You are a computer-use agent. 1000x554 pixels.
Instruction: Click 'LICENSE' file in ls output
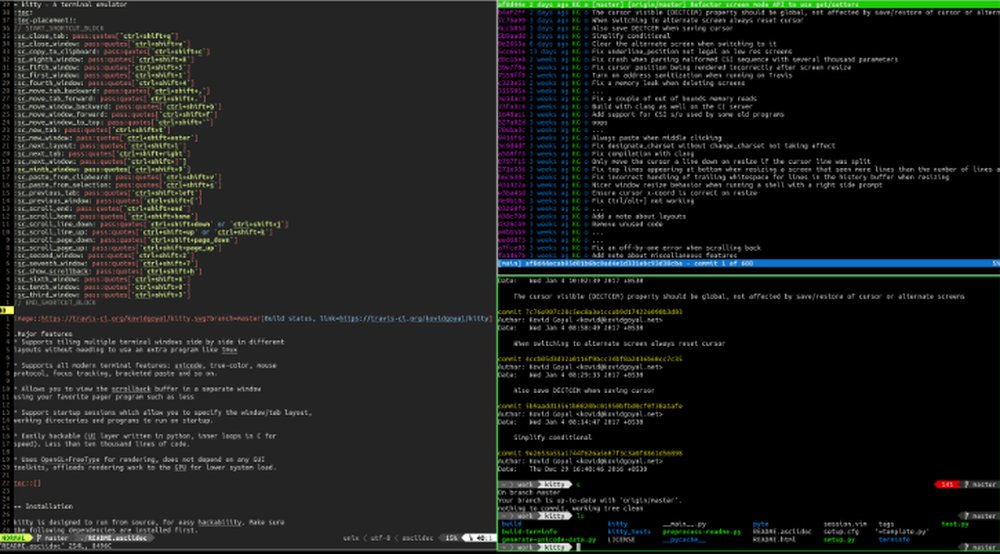tap(621, 539)
